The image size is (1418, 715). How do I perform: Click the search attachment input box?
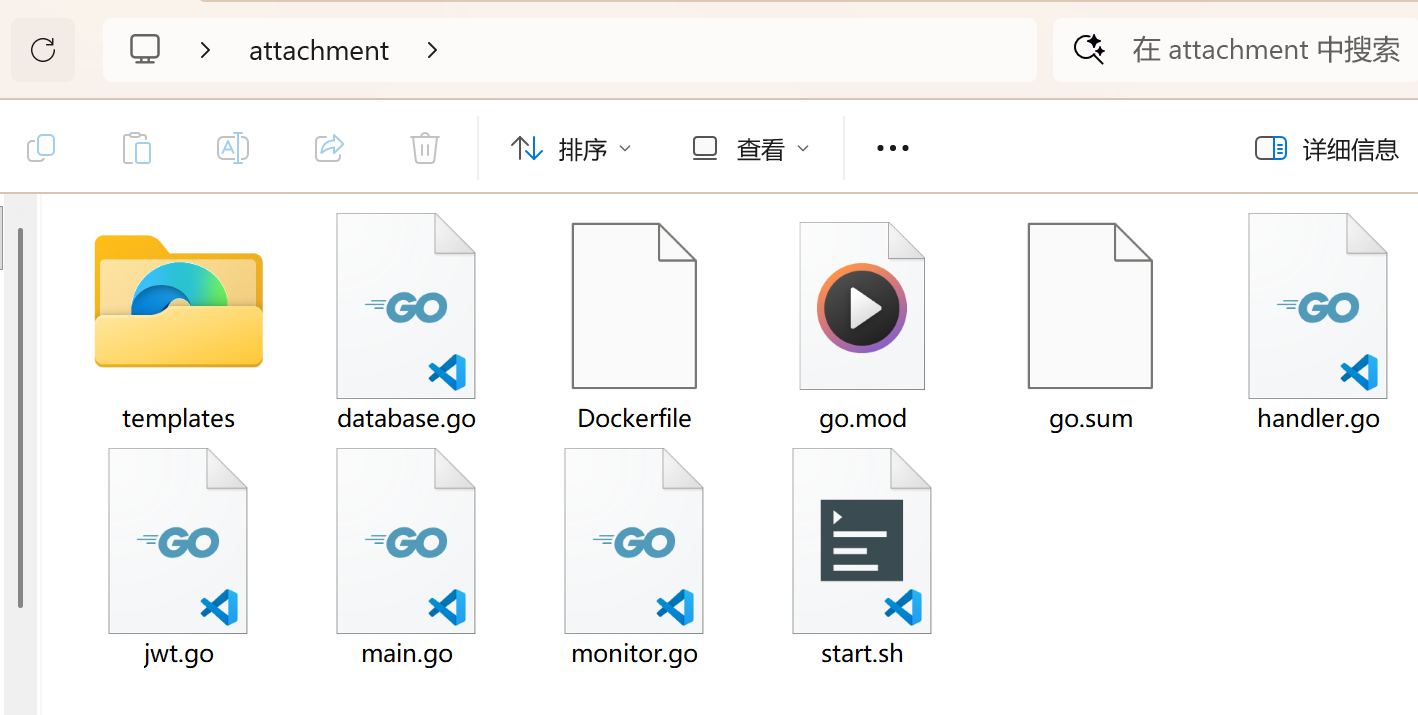click(1265, 50)
